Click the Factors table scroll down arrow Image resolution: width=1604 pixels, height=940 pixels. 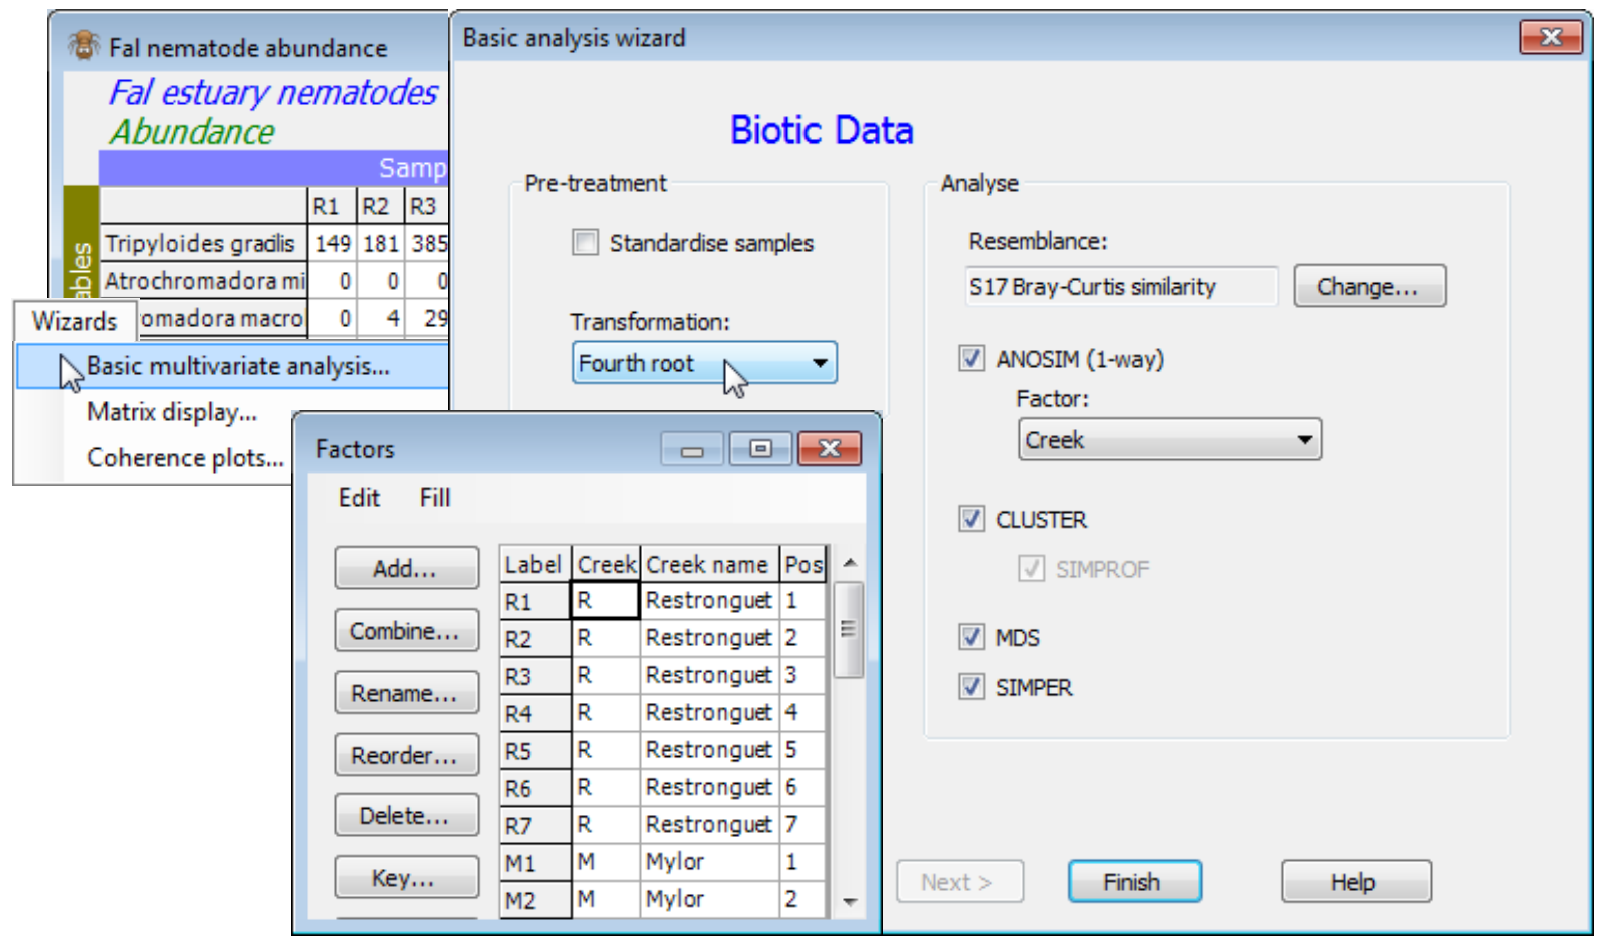[850, 902]
